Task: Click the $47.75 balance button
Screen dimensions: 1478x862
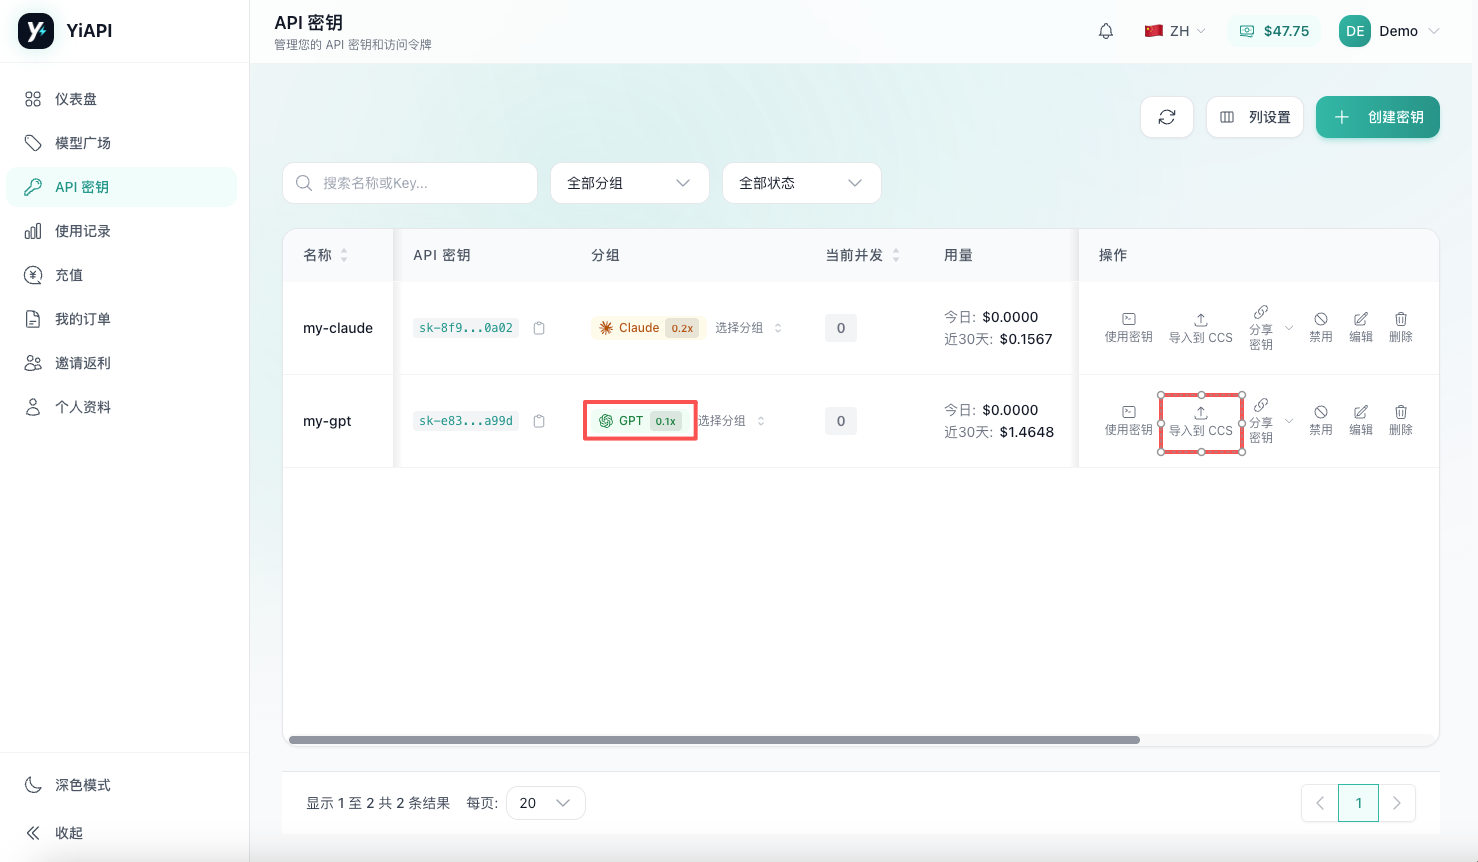Action: pos(1275,31)
